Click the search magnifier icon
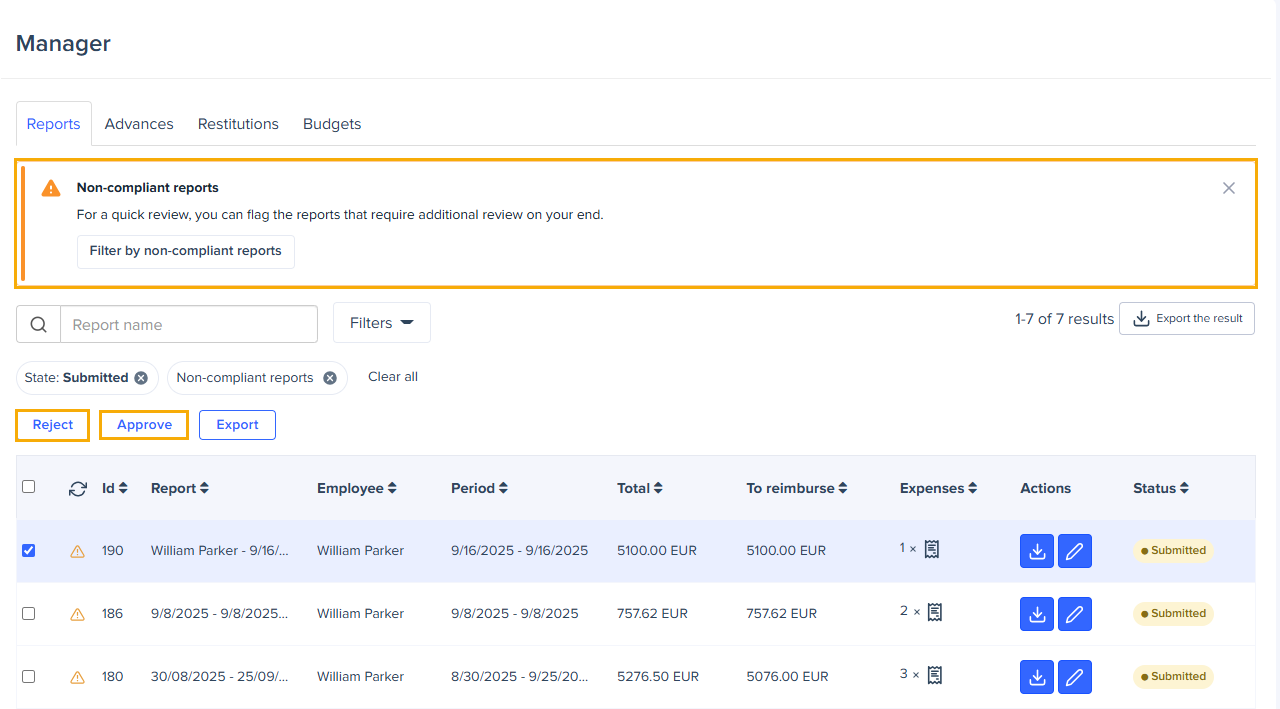The width and height of the screenshot is (1280, 709). click(38, 324)
